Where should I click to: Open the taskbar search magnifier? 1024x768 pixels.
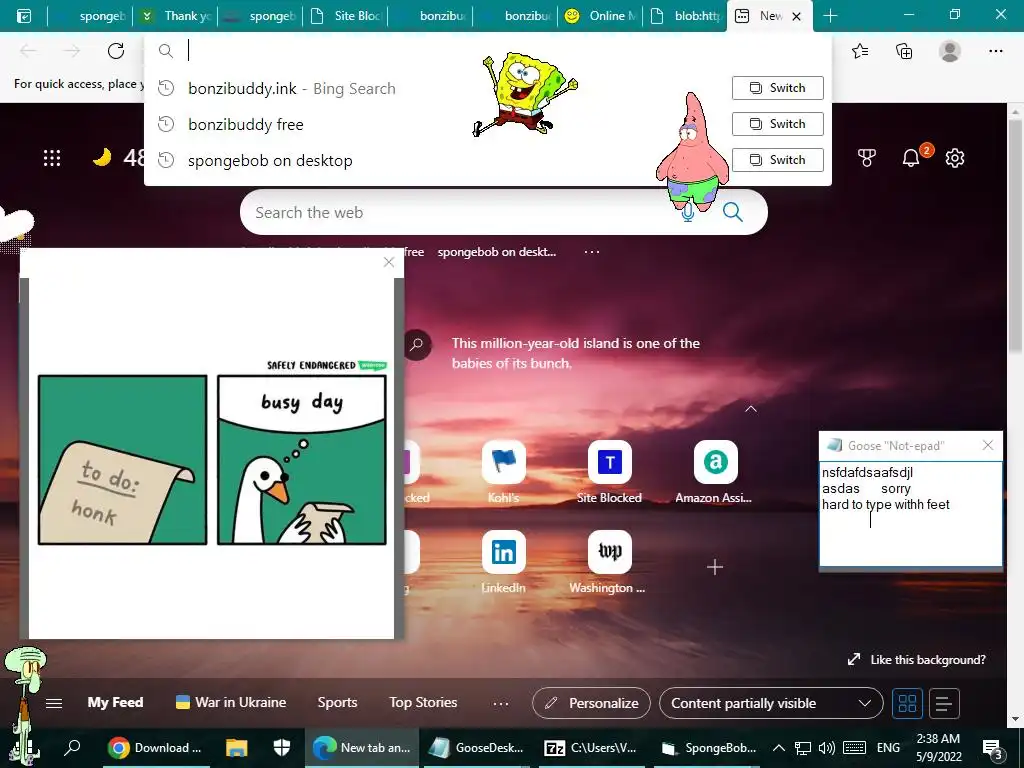click(72, 748)
